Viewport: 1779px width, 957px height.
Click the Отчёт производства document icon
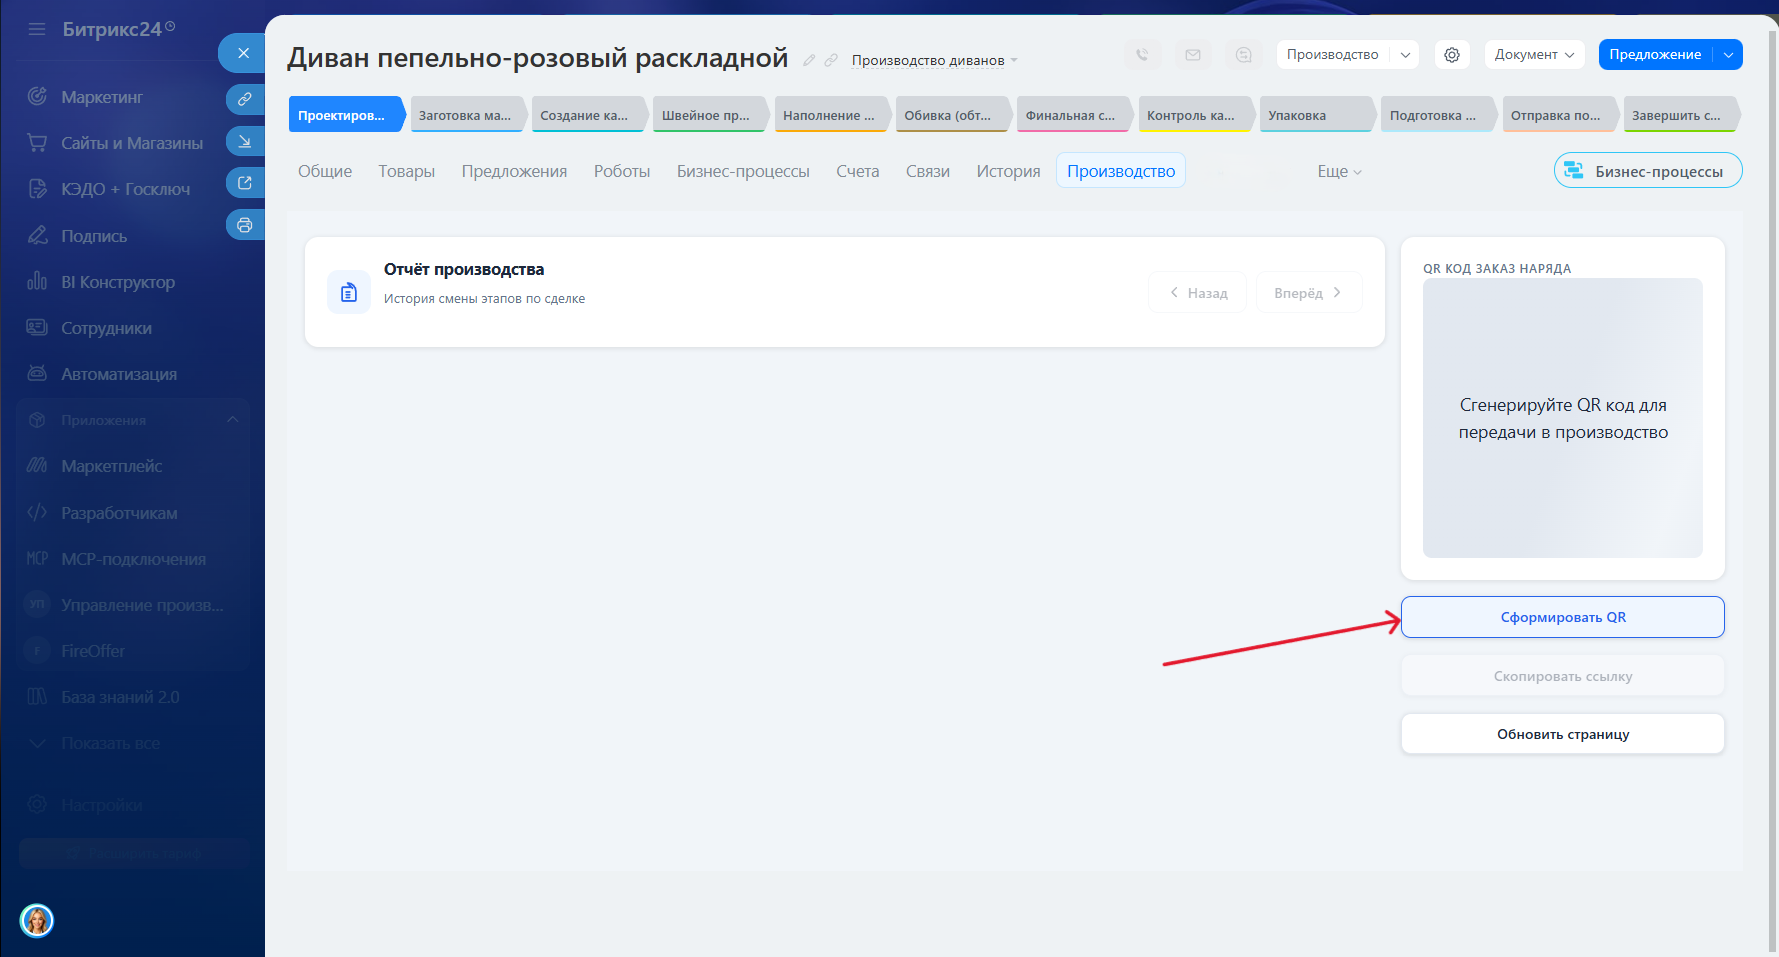pos(349,292)
